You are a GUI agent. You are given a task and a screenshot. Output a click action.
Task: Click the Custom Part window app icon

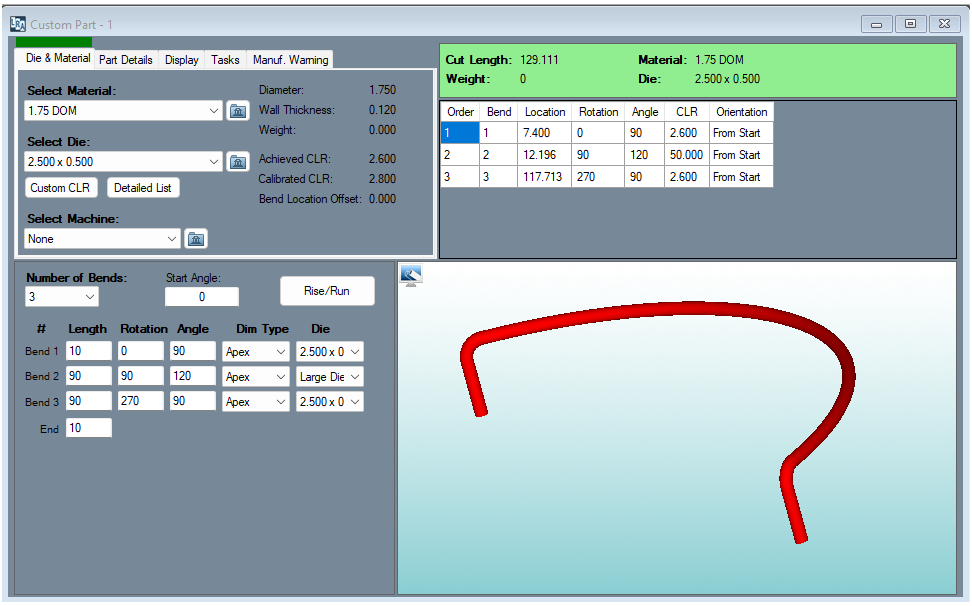pyautogui.click(x=18, y=24)
